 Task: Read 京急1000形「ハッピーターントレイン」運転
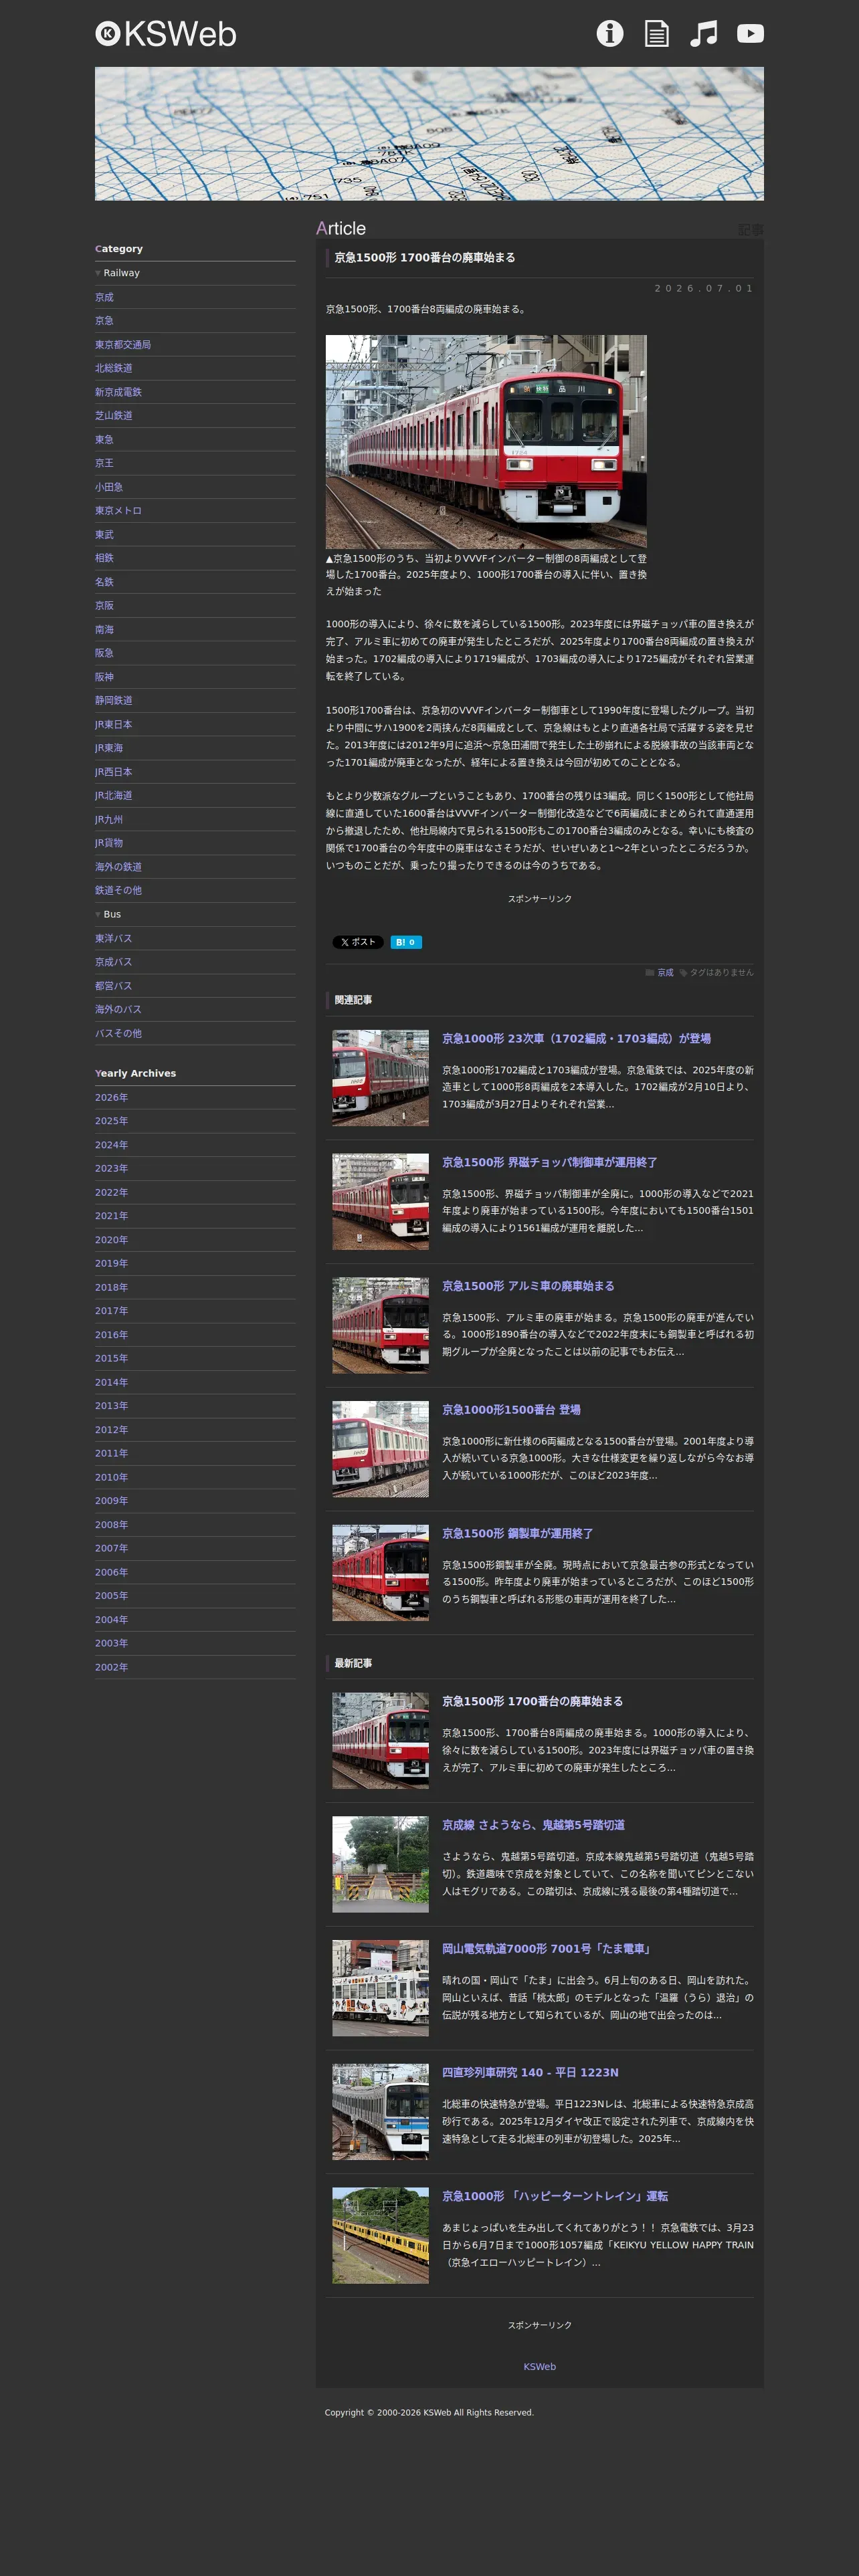coord(555,2196)
